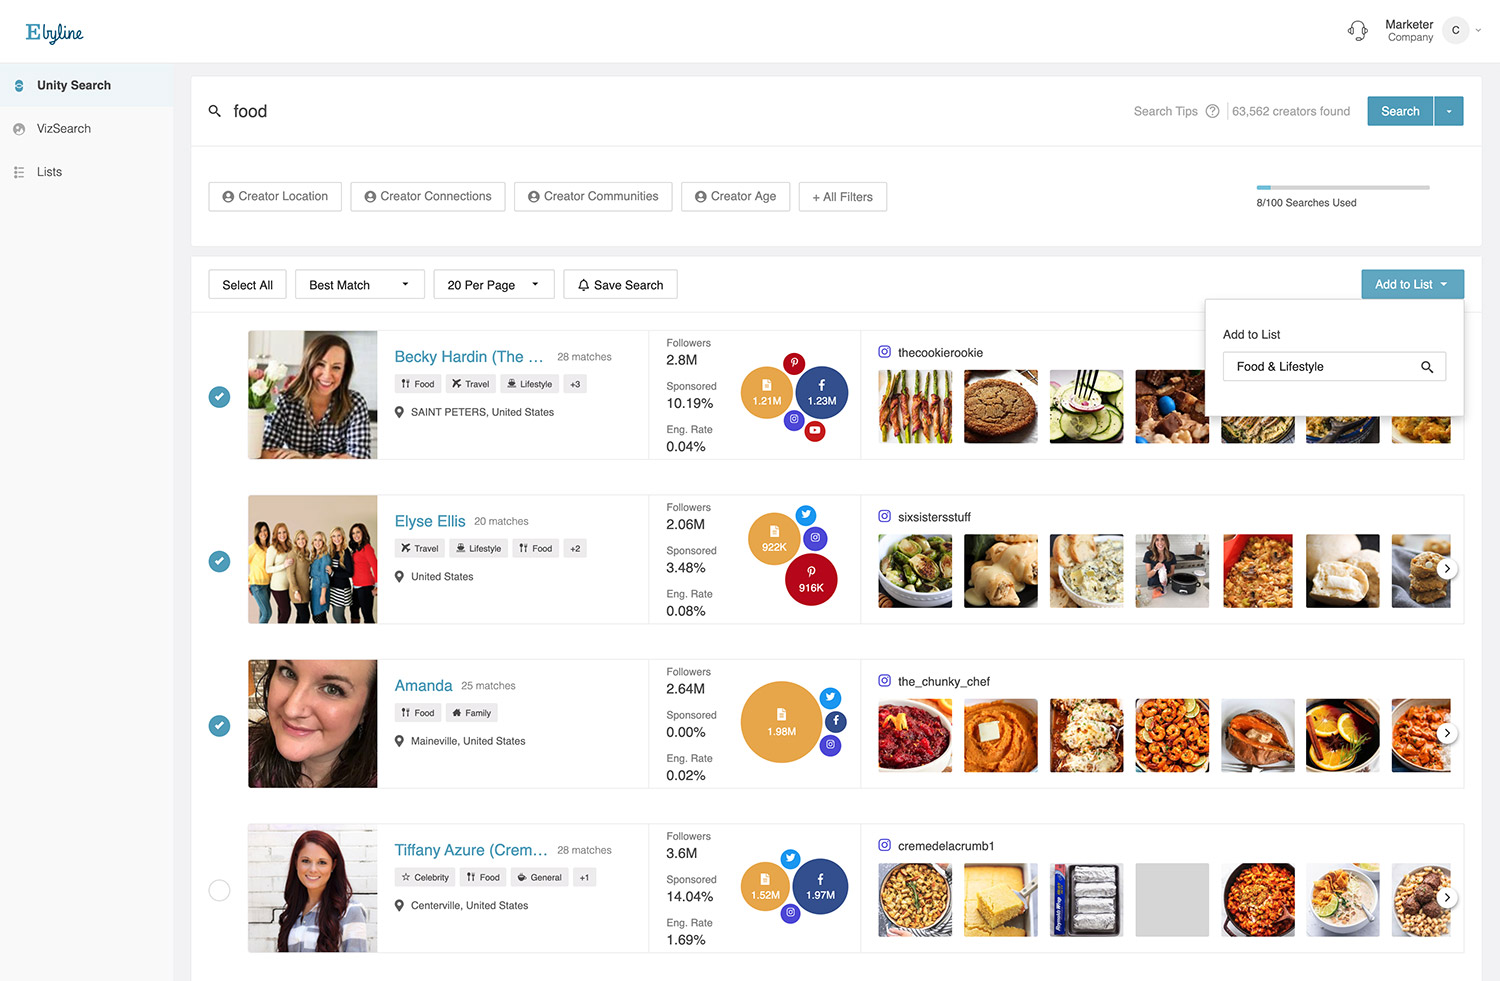Go to Lists in the sidebar
Image resolution: width=1500 pixels, height=981 pixels.
point(49,172)
